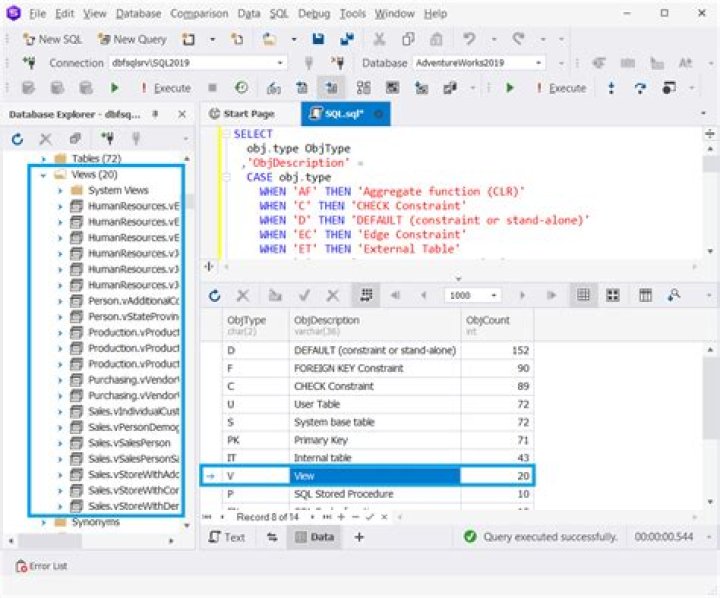Expand the Tables (72) node
This screenshot has height=598, width=720.
coord(44,159)
